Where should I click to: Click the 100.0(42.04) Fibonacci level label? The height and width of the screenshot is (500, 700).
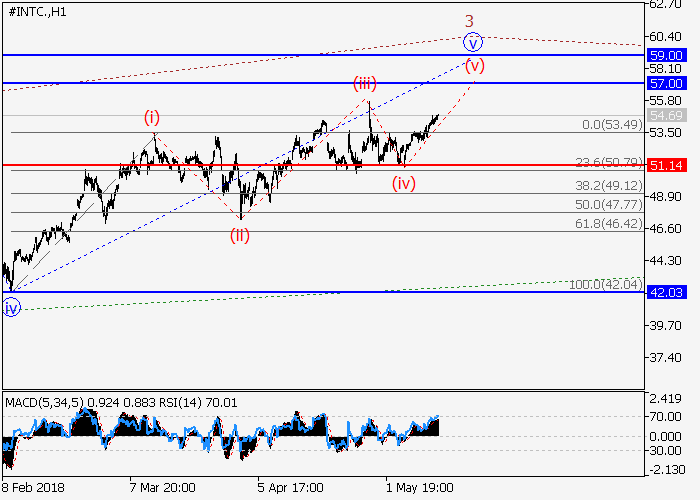click(604, 285)
